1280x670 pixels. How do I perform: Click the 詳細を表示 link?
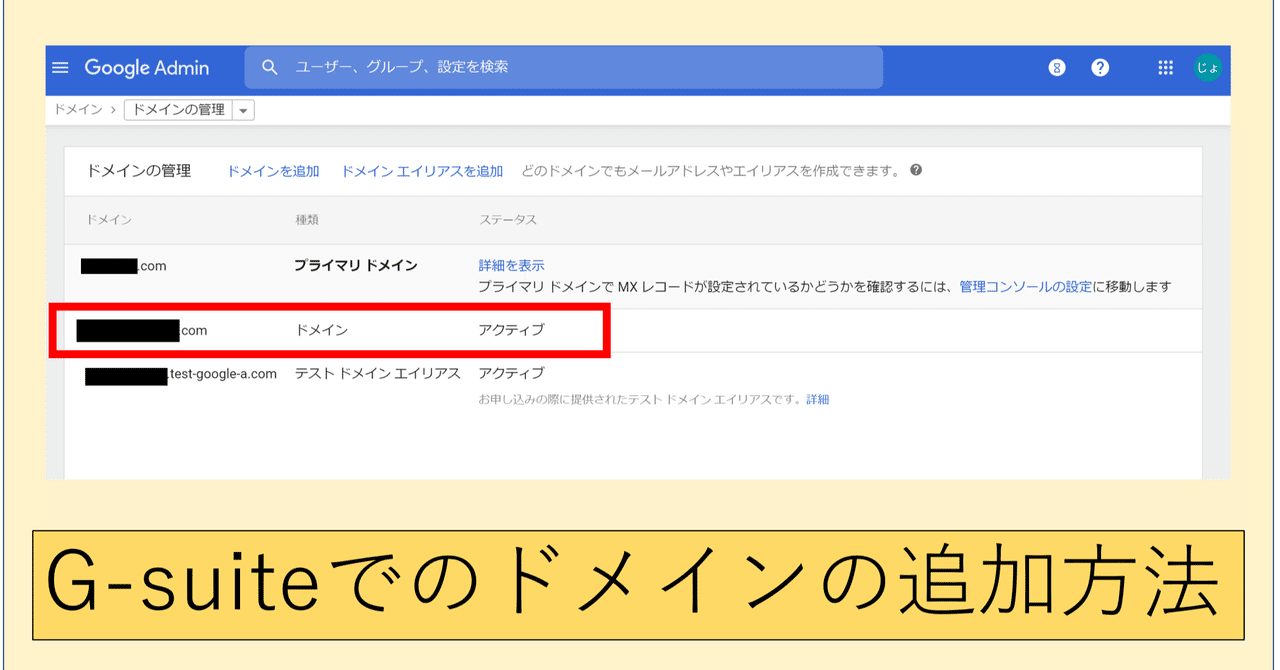[511, 266]
